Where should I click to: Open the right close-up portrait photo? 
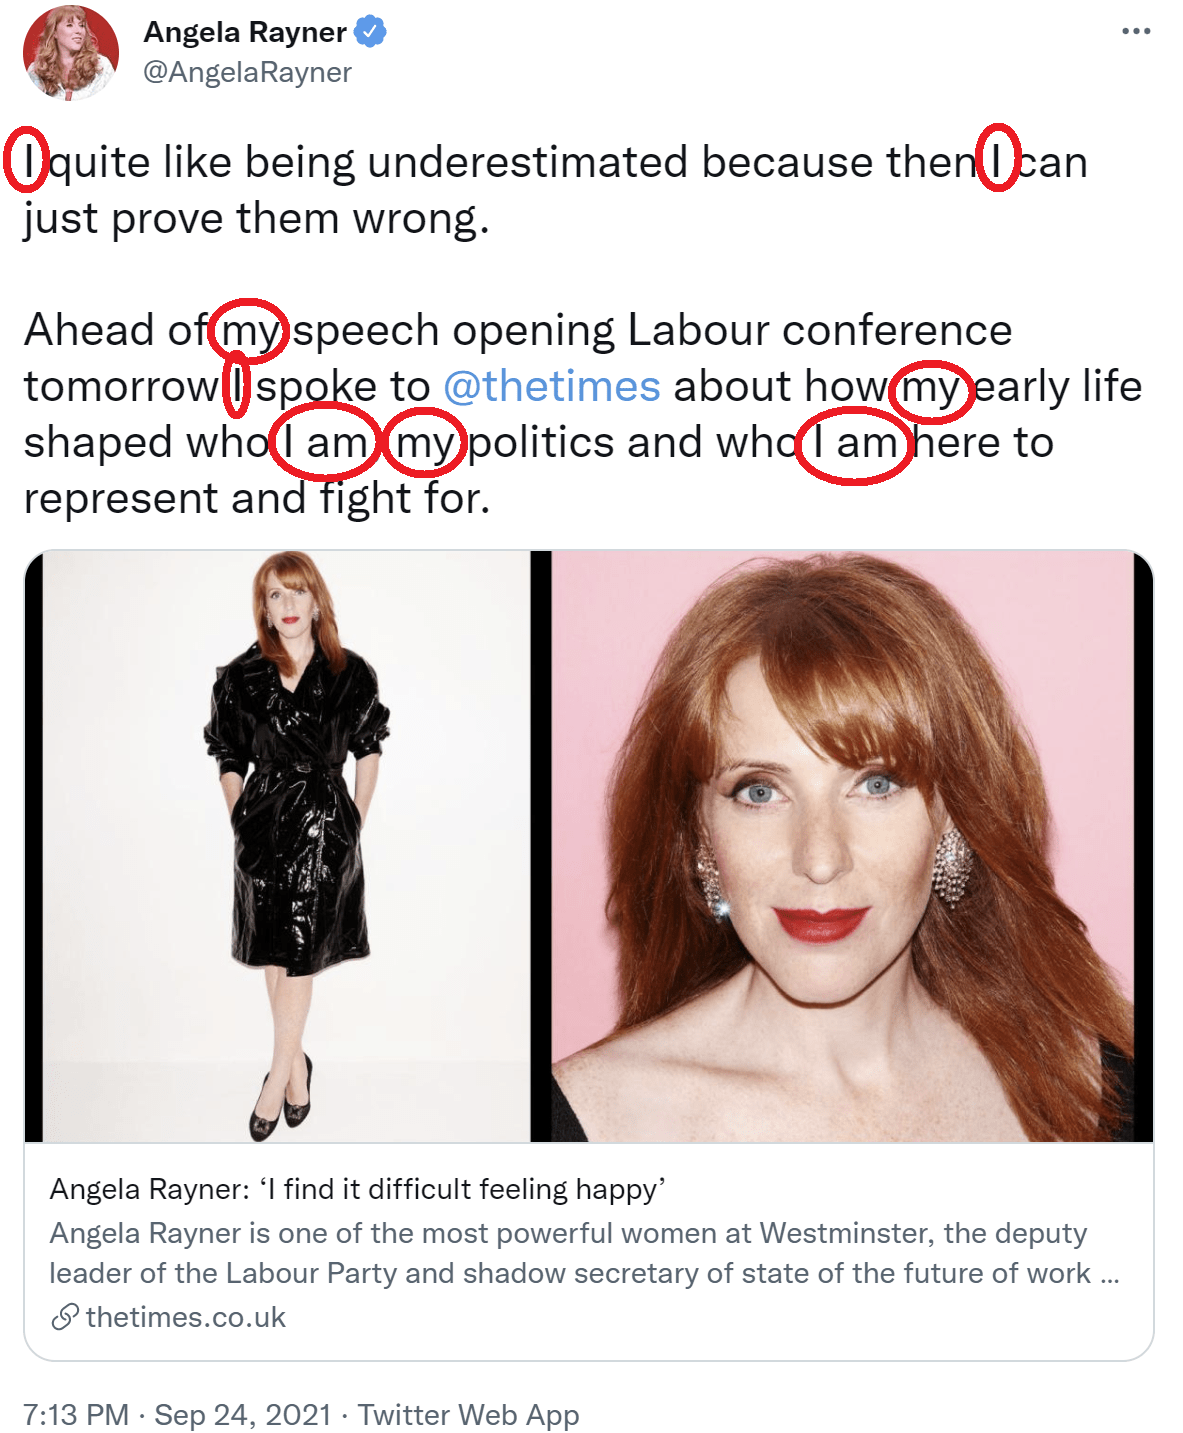tap(843, 846)
